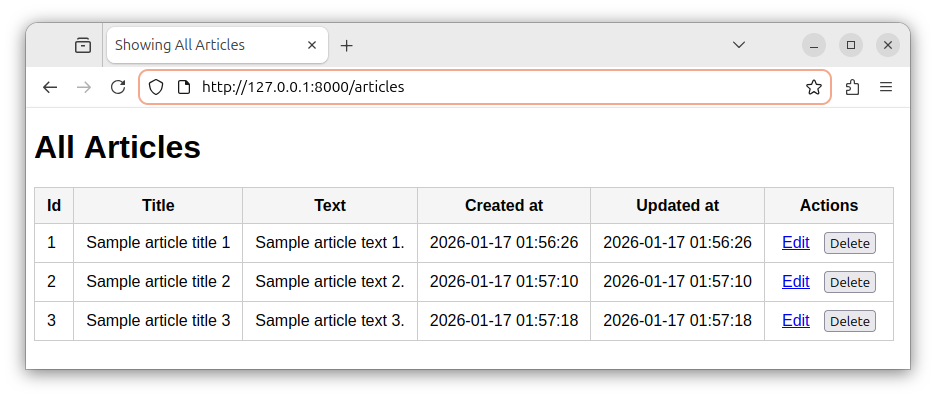The height and width of the screenshot is (398, 936).
Task: Select the cell Sample article title 3
Action: coord(158,321)
